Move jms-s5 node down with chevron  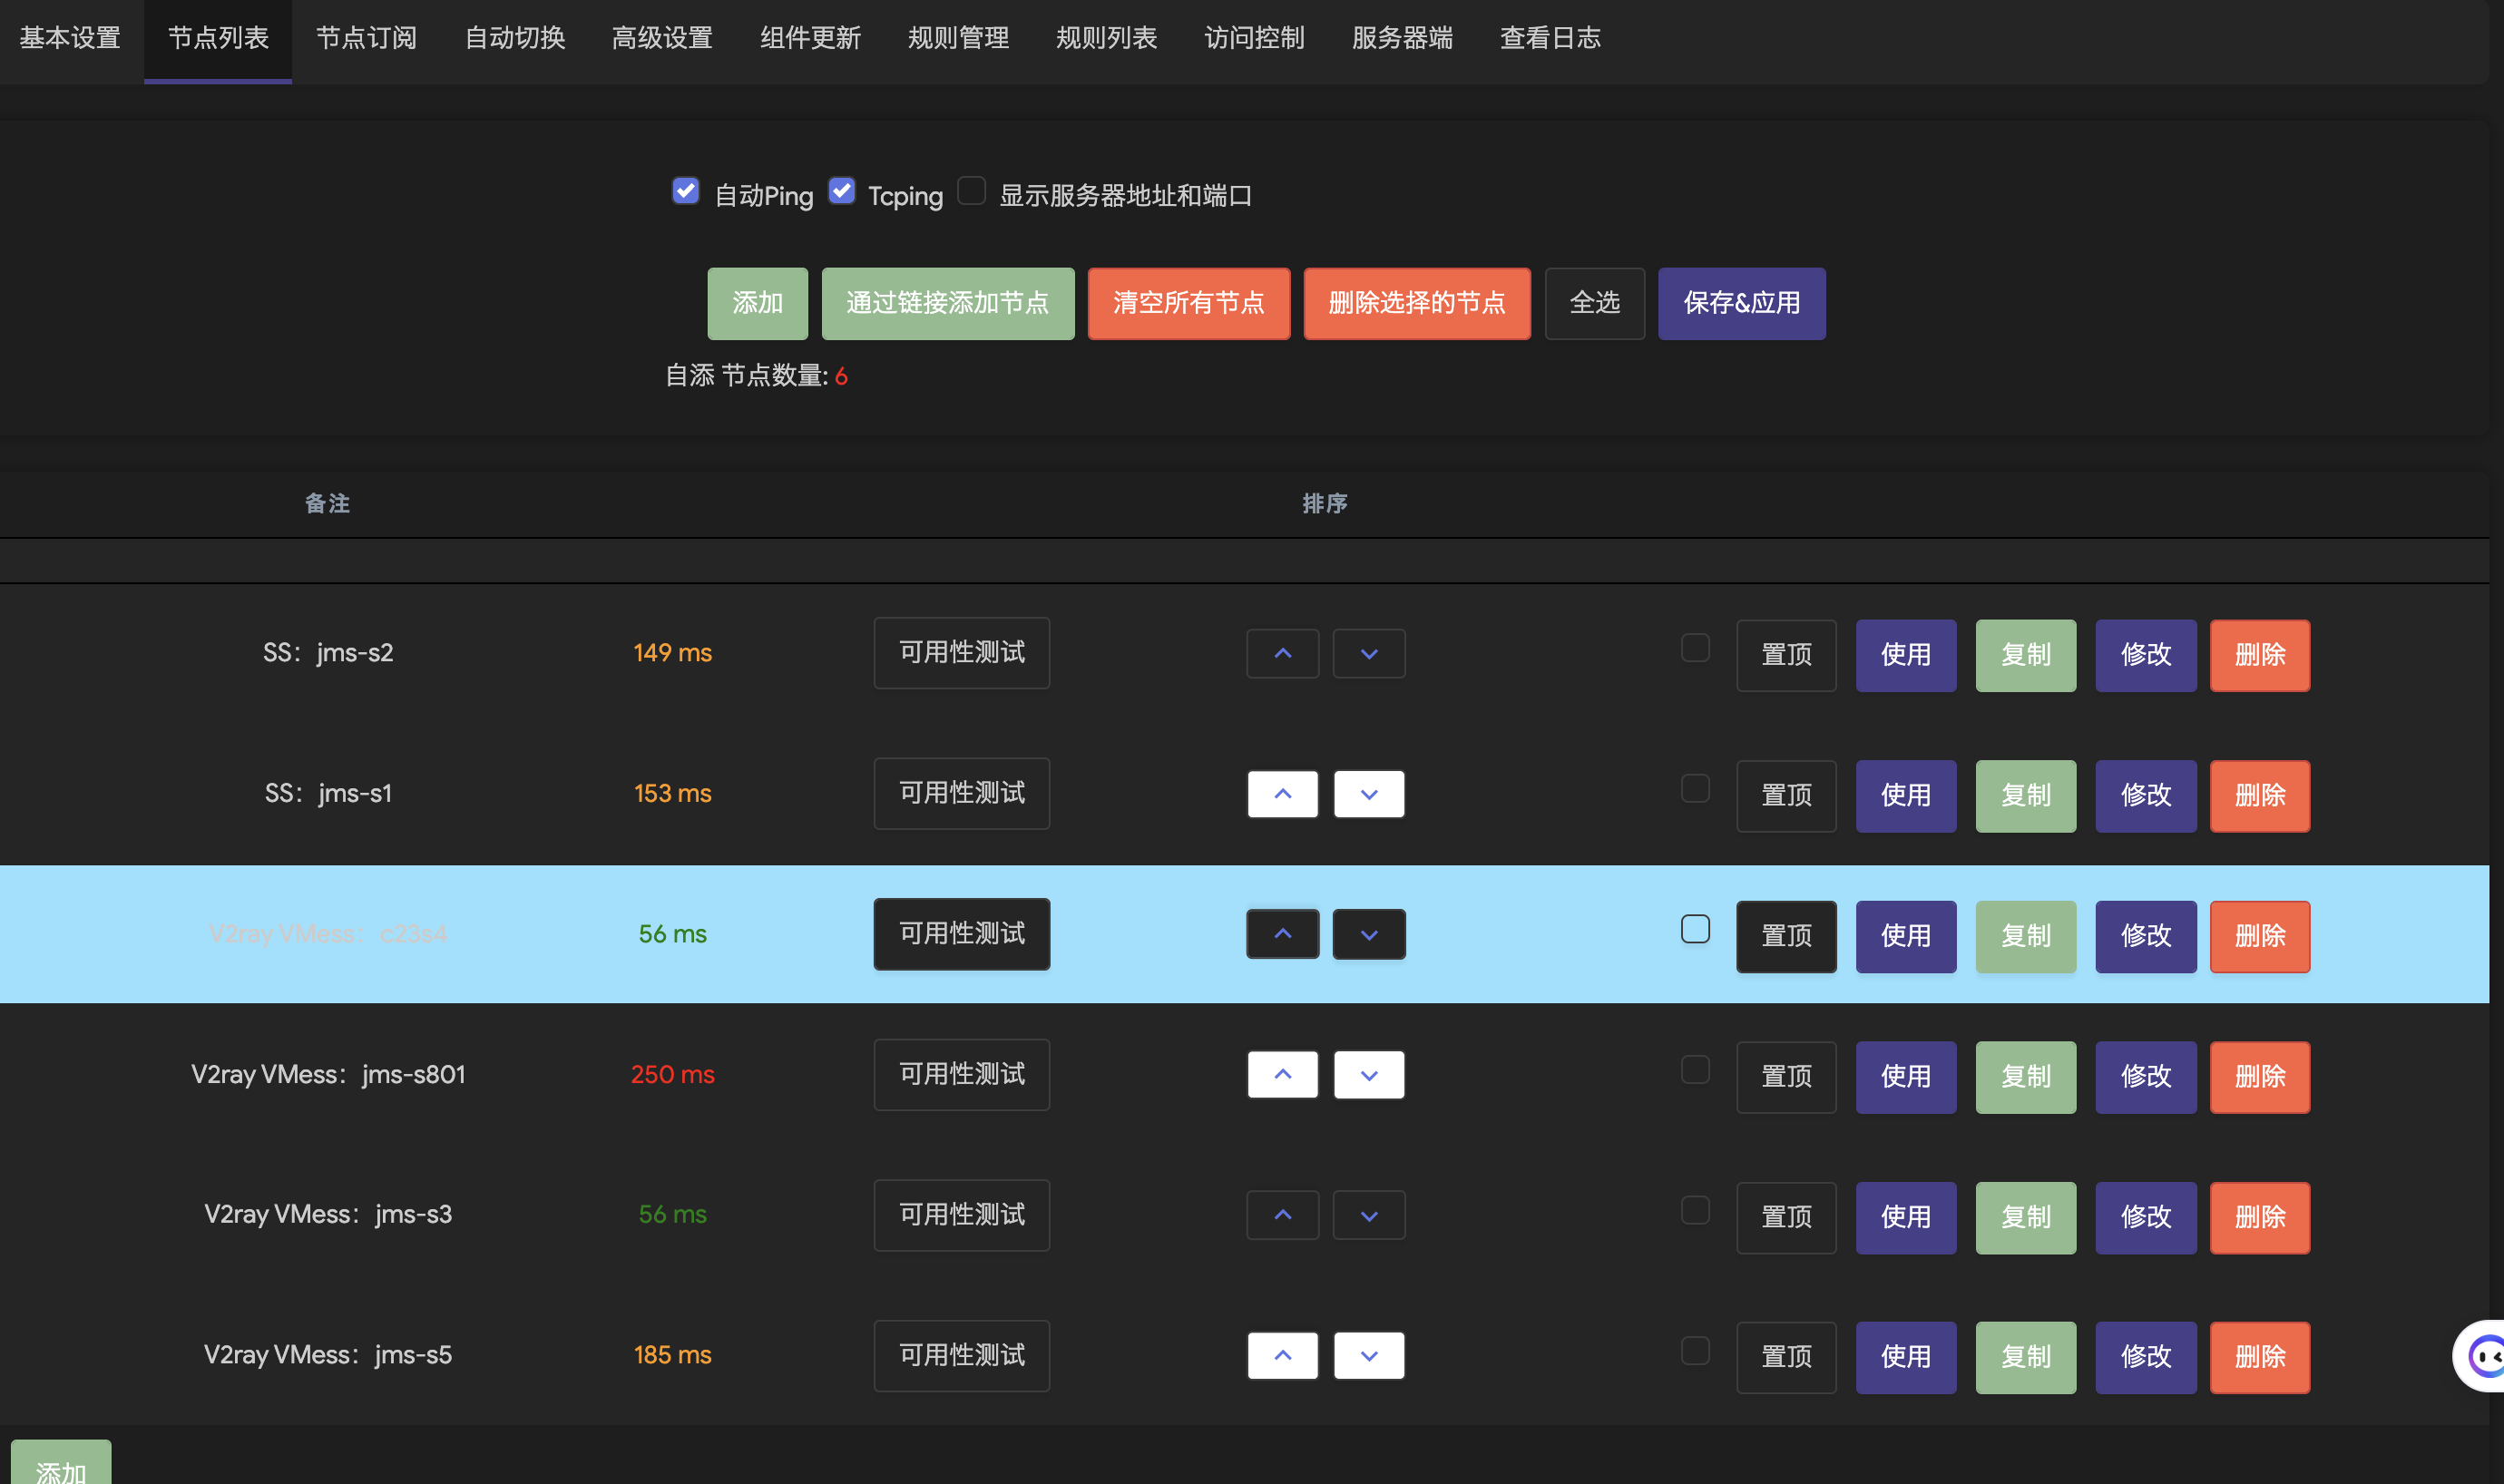pyautogui.click(x=1369, y=1356)
